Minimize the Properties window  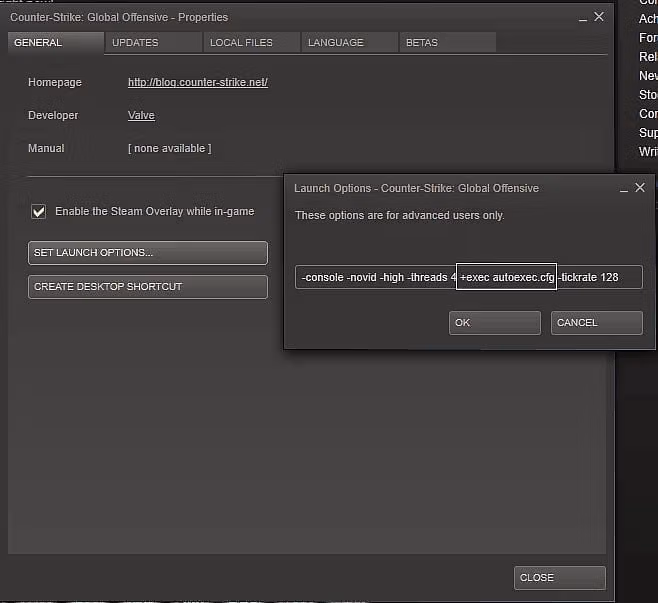tap(583, 18)
